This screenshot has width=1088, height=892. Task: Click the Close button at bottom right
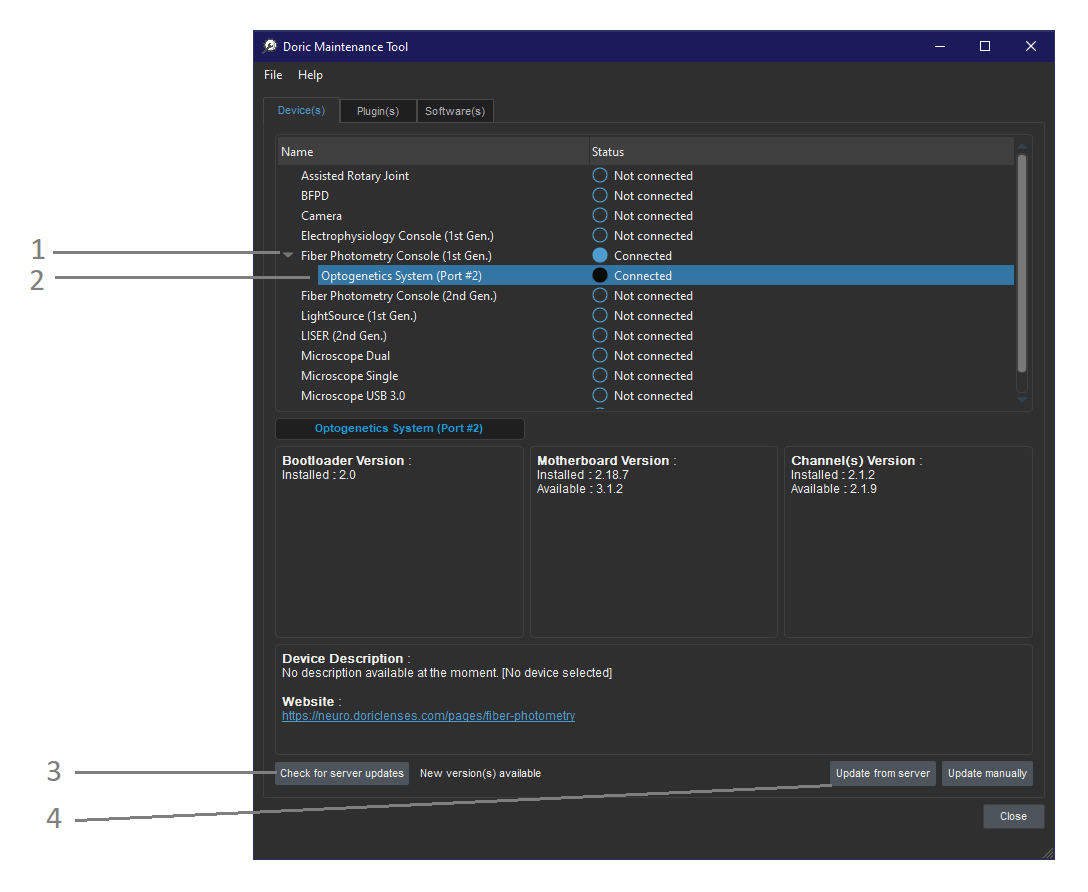coord(1013,816)
